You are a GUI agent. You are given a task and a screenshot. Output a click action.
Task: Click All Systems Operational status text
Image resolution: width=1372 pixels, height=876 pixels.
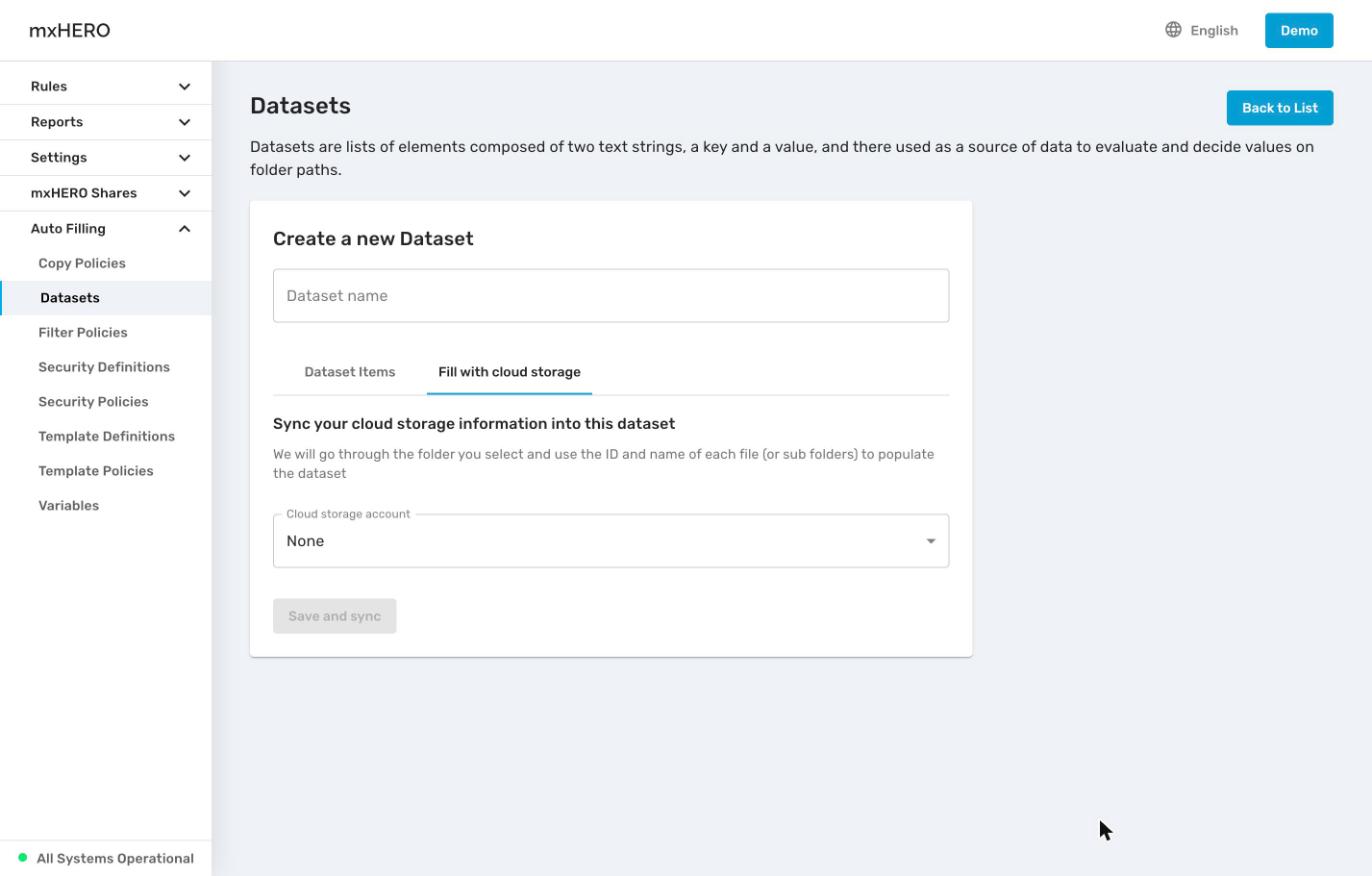click(x=115, y=858)
